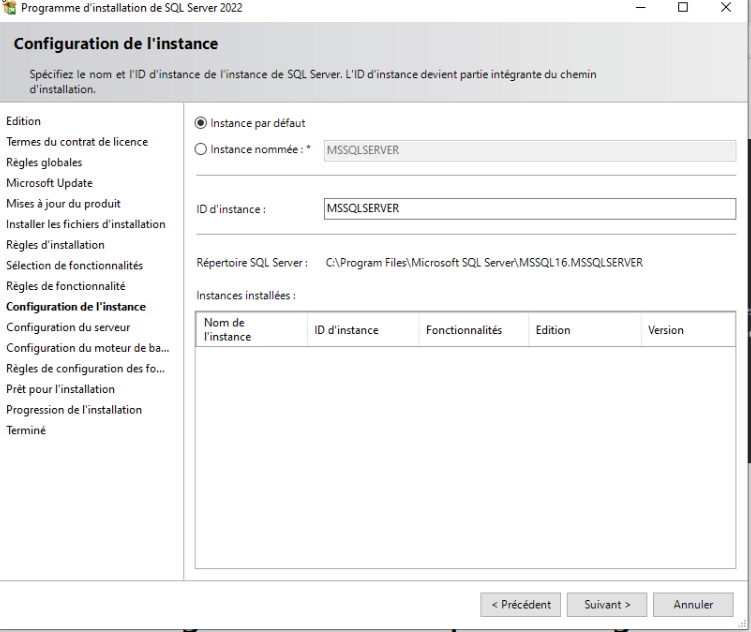Open Configuration du moteur de ba... step
751x632 pixels.
88,348
